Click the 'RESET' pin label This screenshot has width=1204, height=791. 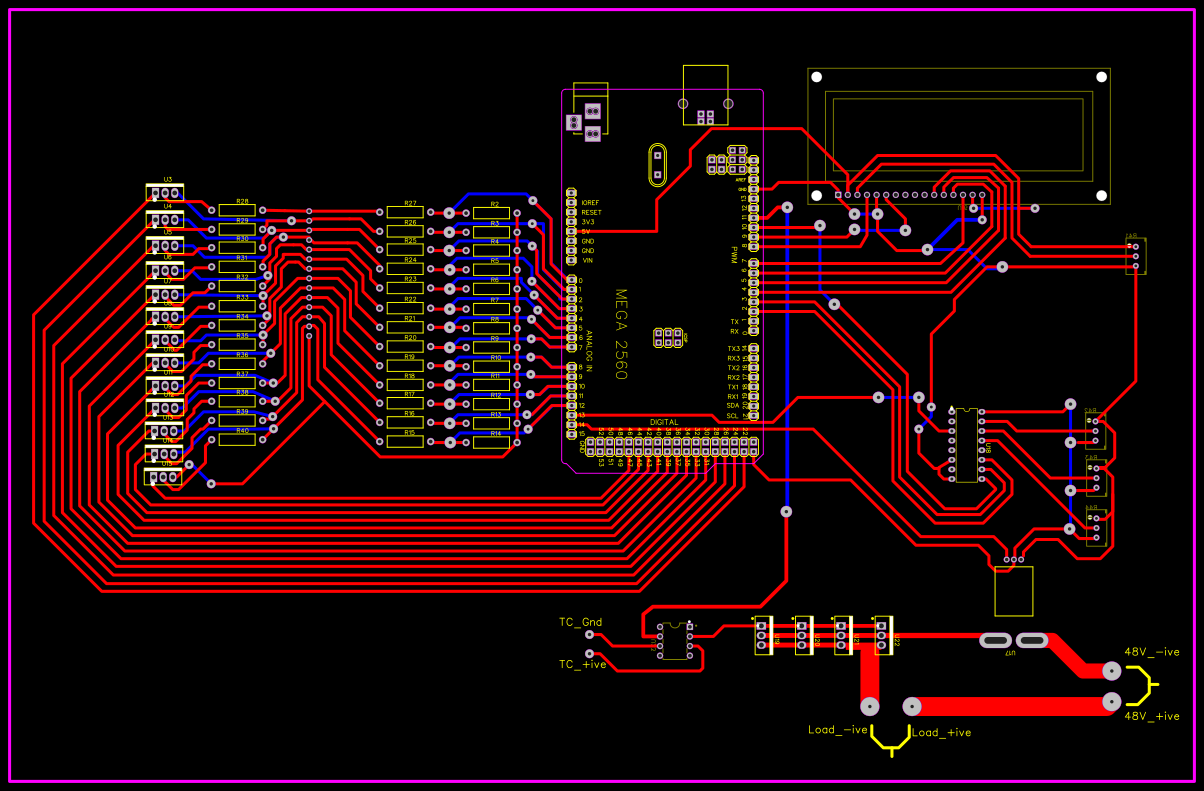coord(591,212)
